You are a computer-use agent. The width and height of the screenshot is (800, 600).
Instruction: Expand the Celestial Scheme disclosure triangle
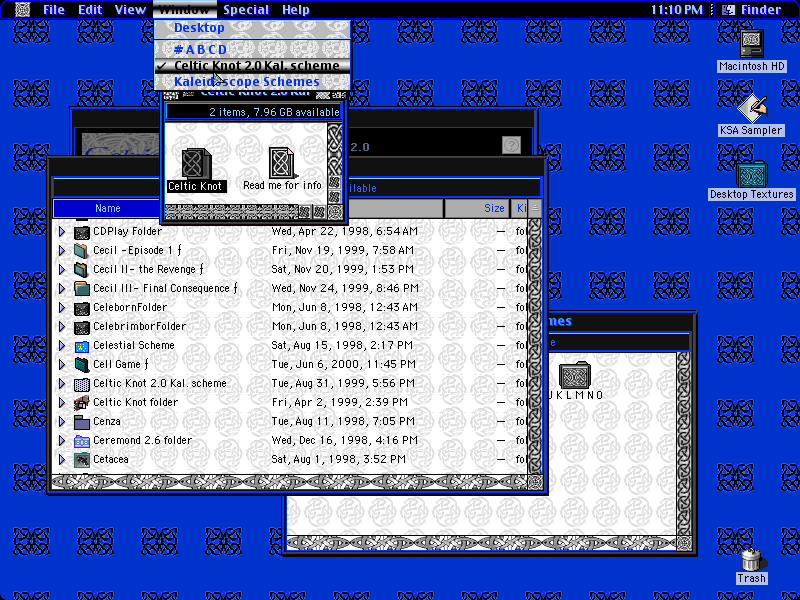click(62, 346)
